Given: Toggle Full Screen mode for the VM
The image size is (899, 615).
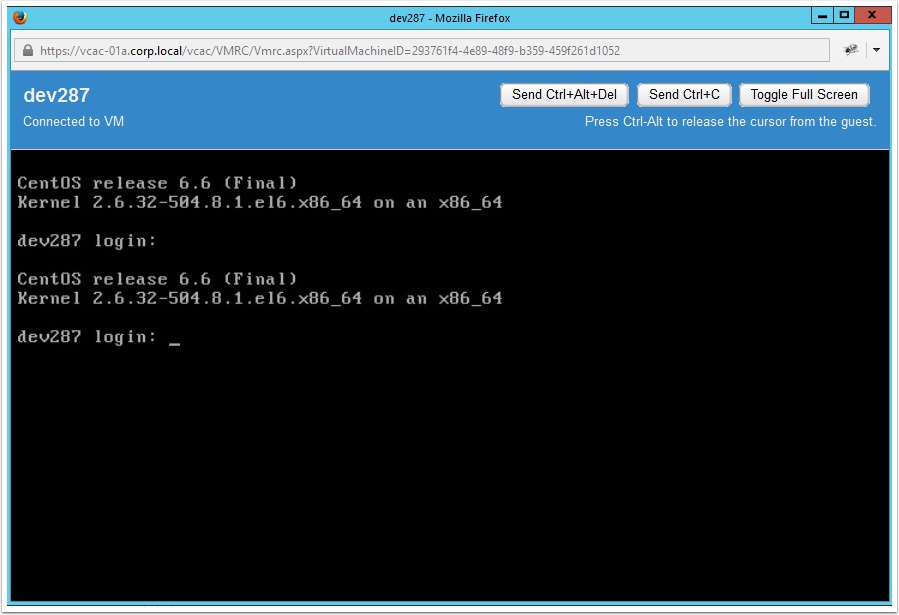Looking at the screenshot, I should click(x=804, y=95).
